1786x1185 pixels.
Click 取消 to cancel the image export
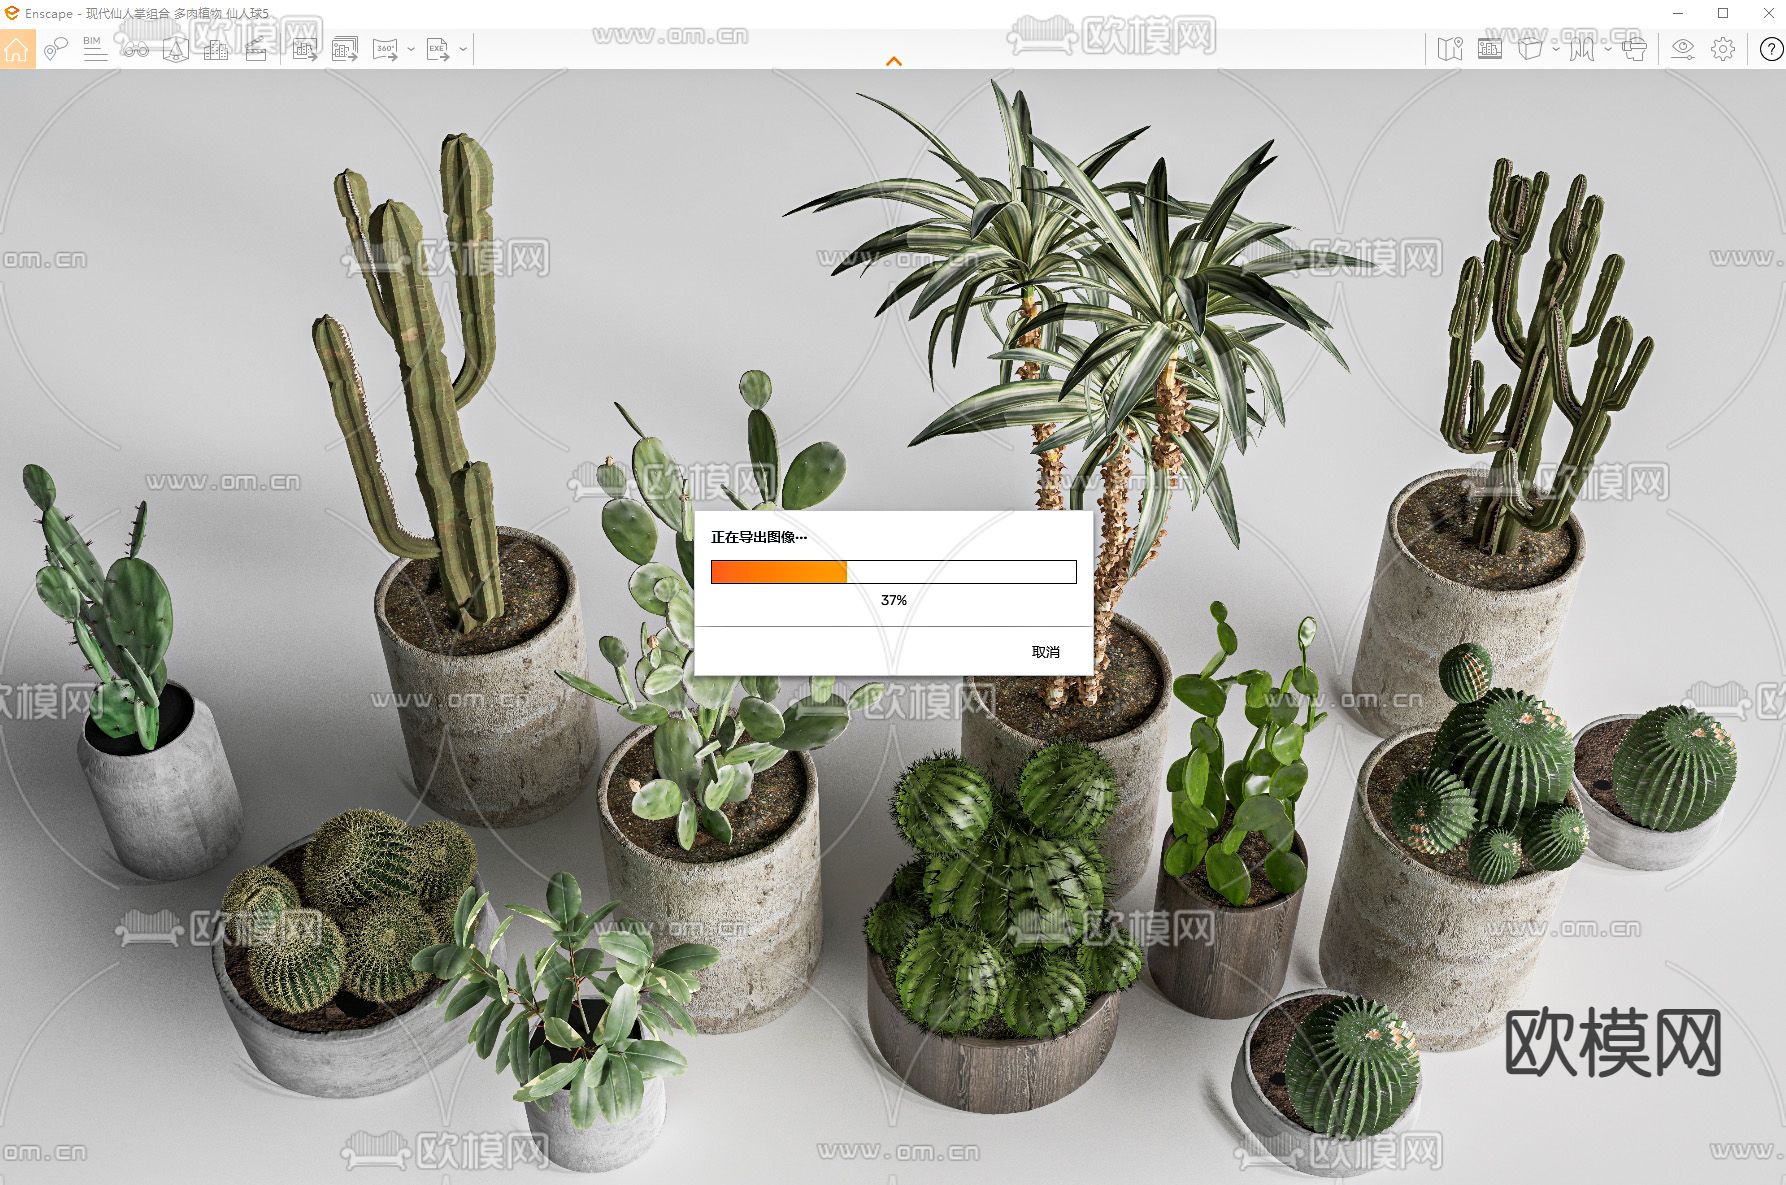[1046, 652]
